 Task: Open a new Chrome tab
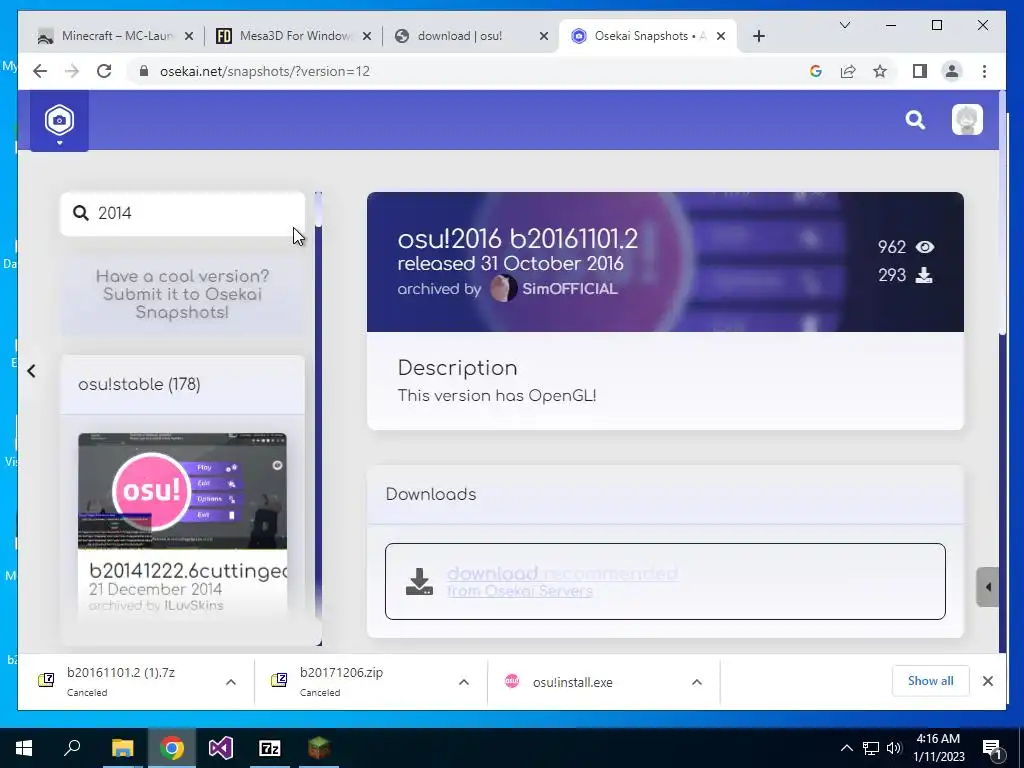pyautogui.click(x=758, y=37)
